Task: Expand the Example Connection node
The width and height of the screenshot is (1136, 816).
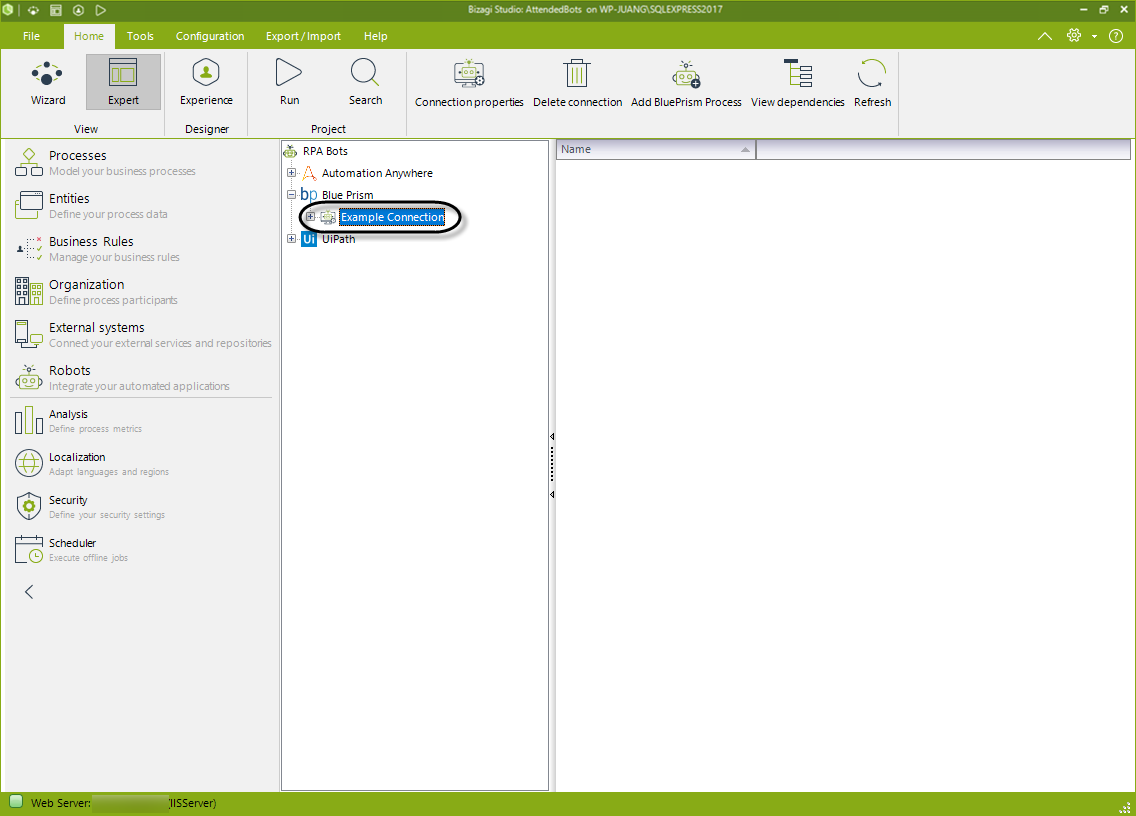Action: 310,217
